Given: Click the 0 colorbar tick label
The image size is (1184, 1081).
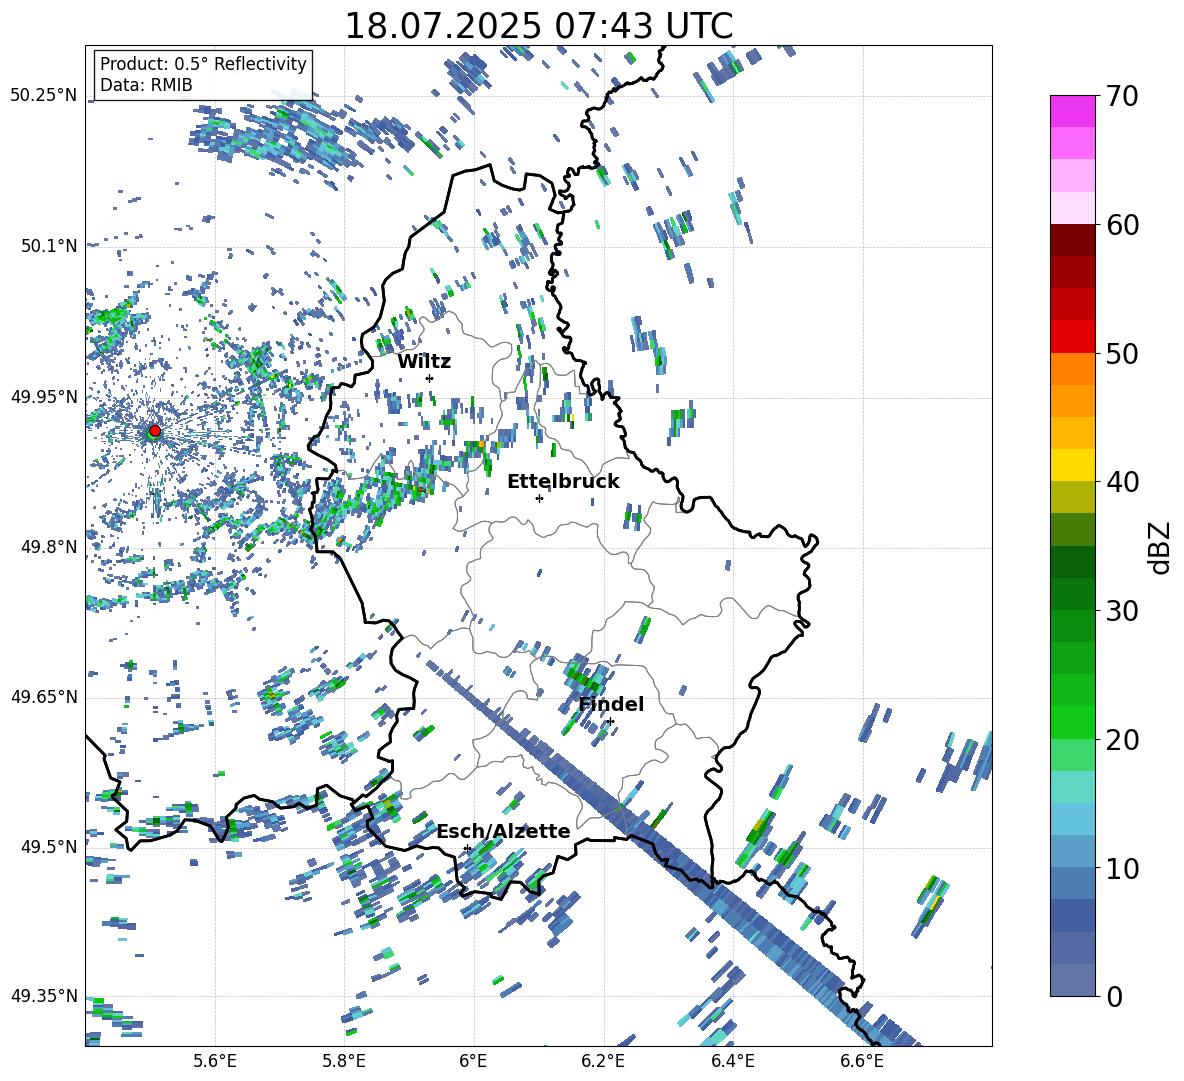Looking at the screenshot, I should (x=1113, y=996).
